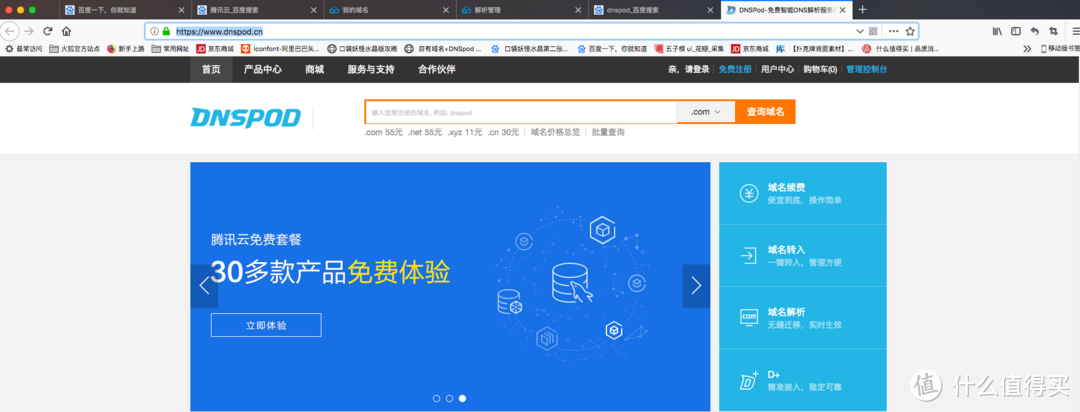1080x412 pixels.
Task: Switch to the dnspod_百度搜索 tab
Action: click(x=656, y=10)
